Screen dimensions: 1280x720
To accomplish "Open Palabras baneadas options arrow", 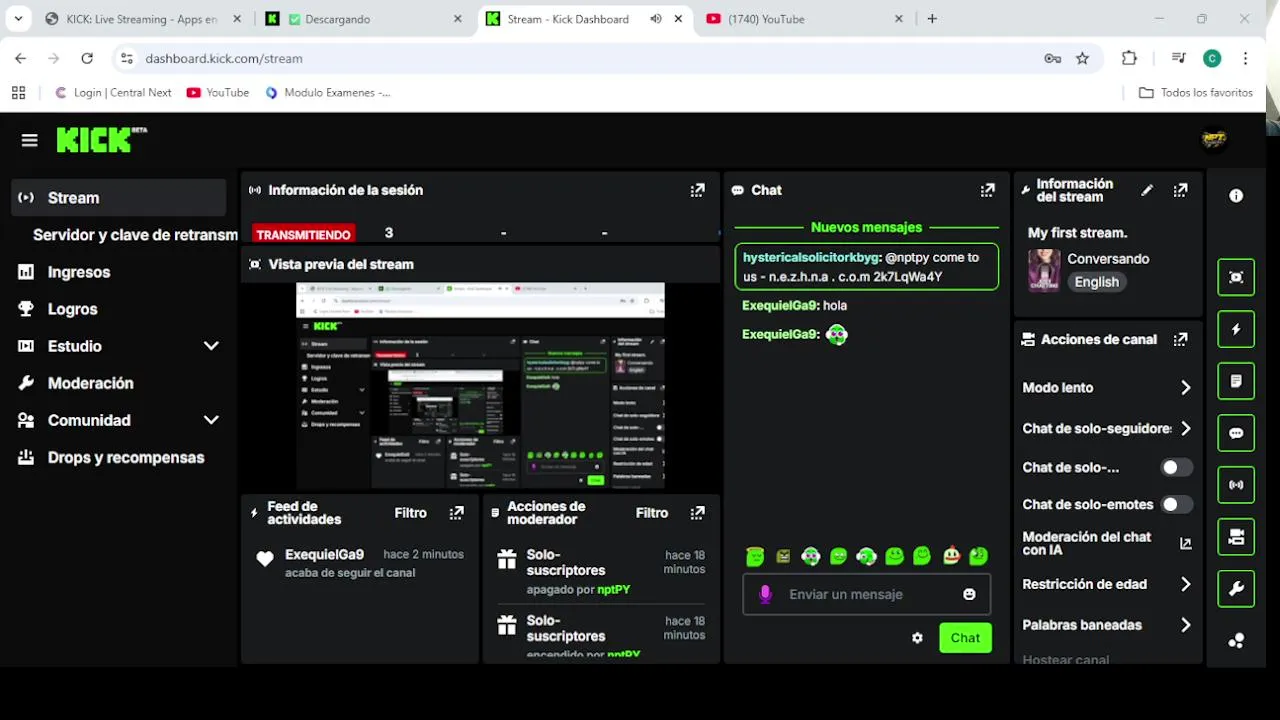I will point(1185,625).
